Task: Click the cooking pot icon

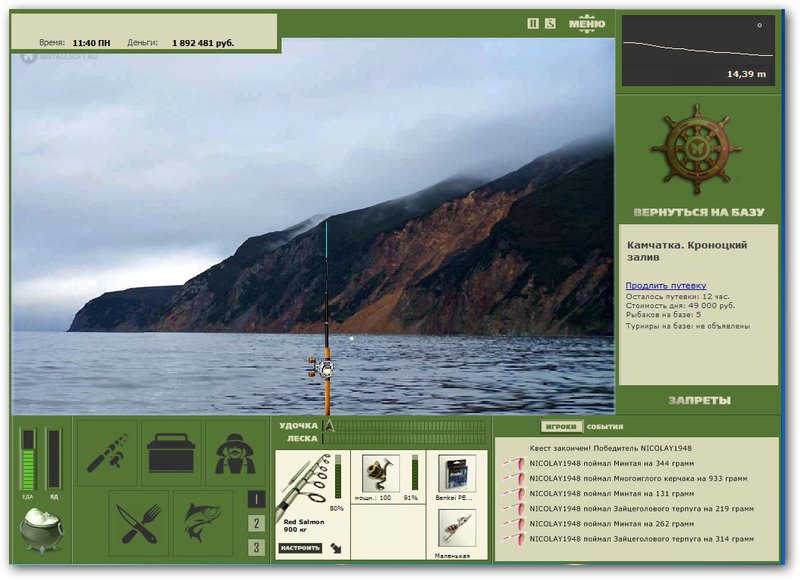Action: 42,532
